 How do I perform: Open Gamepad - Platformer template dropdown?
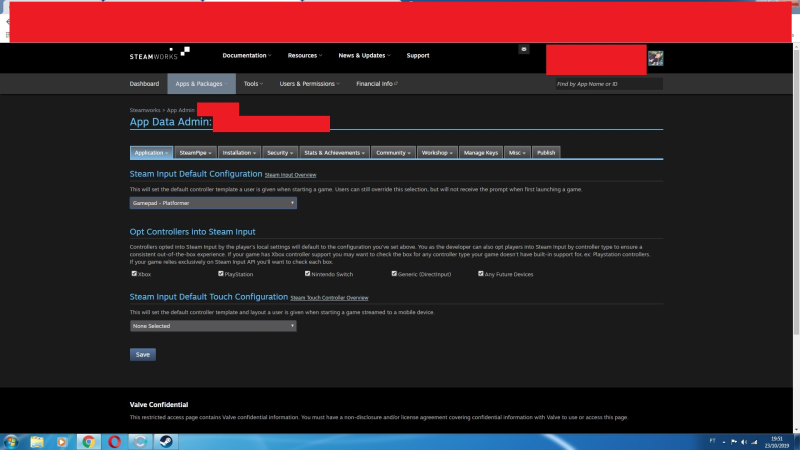213,203
